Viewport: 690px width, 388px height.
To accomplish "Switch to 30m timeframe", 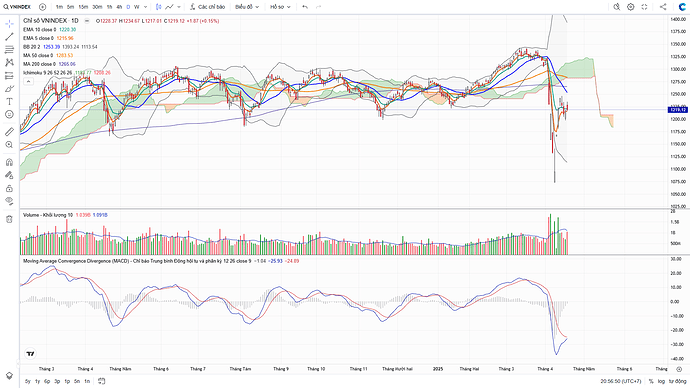I will pyautogui.click(x=97, y=7).
